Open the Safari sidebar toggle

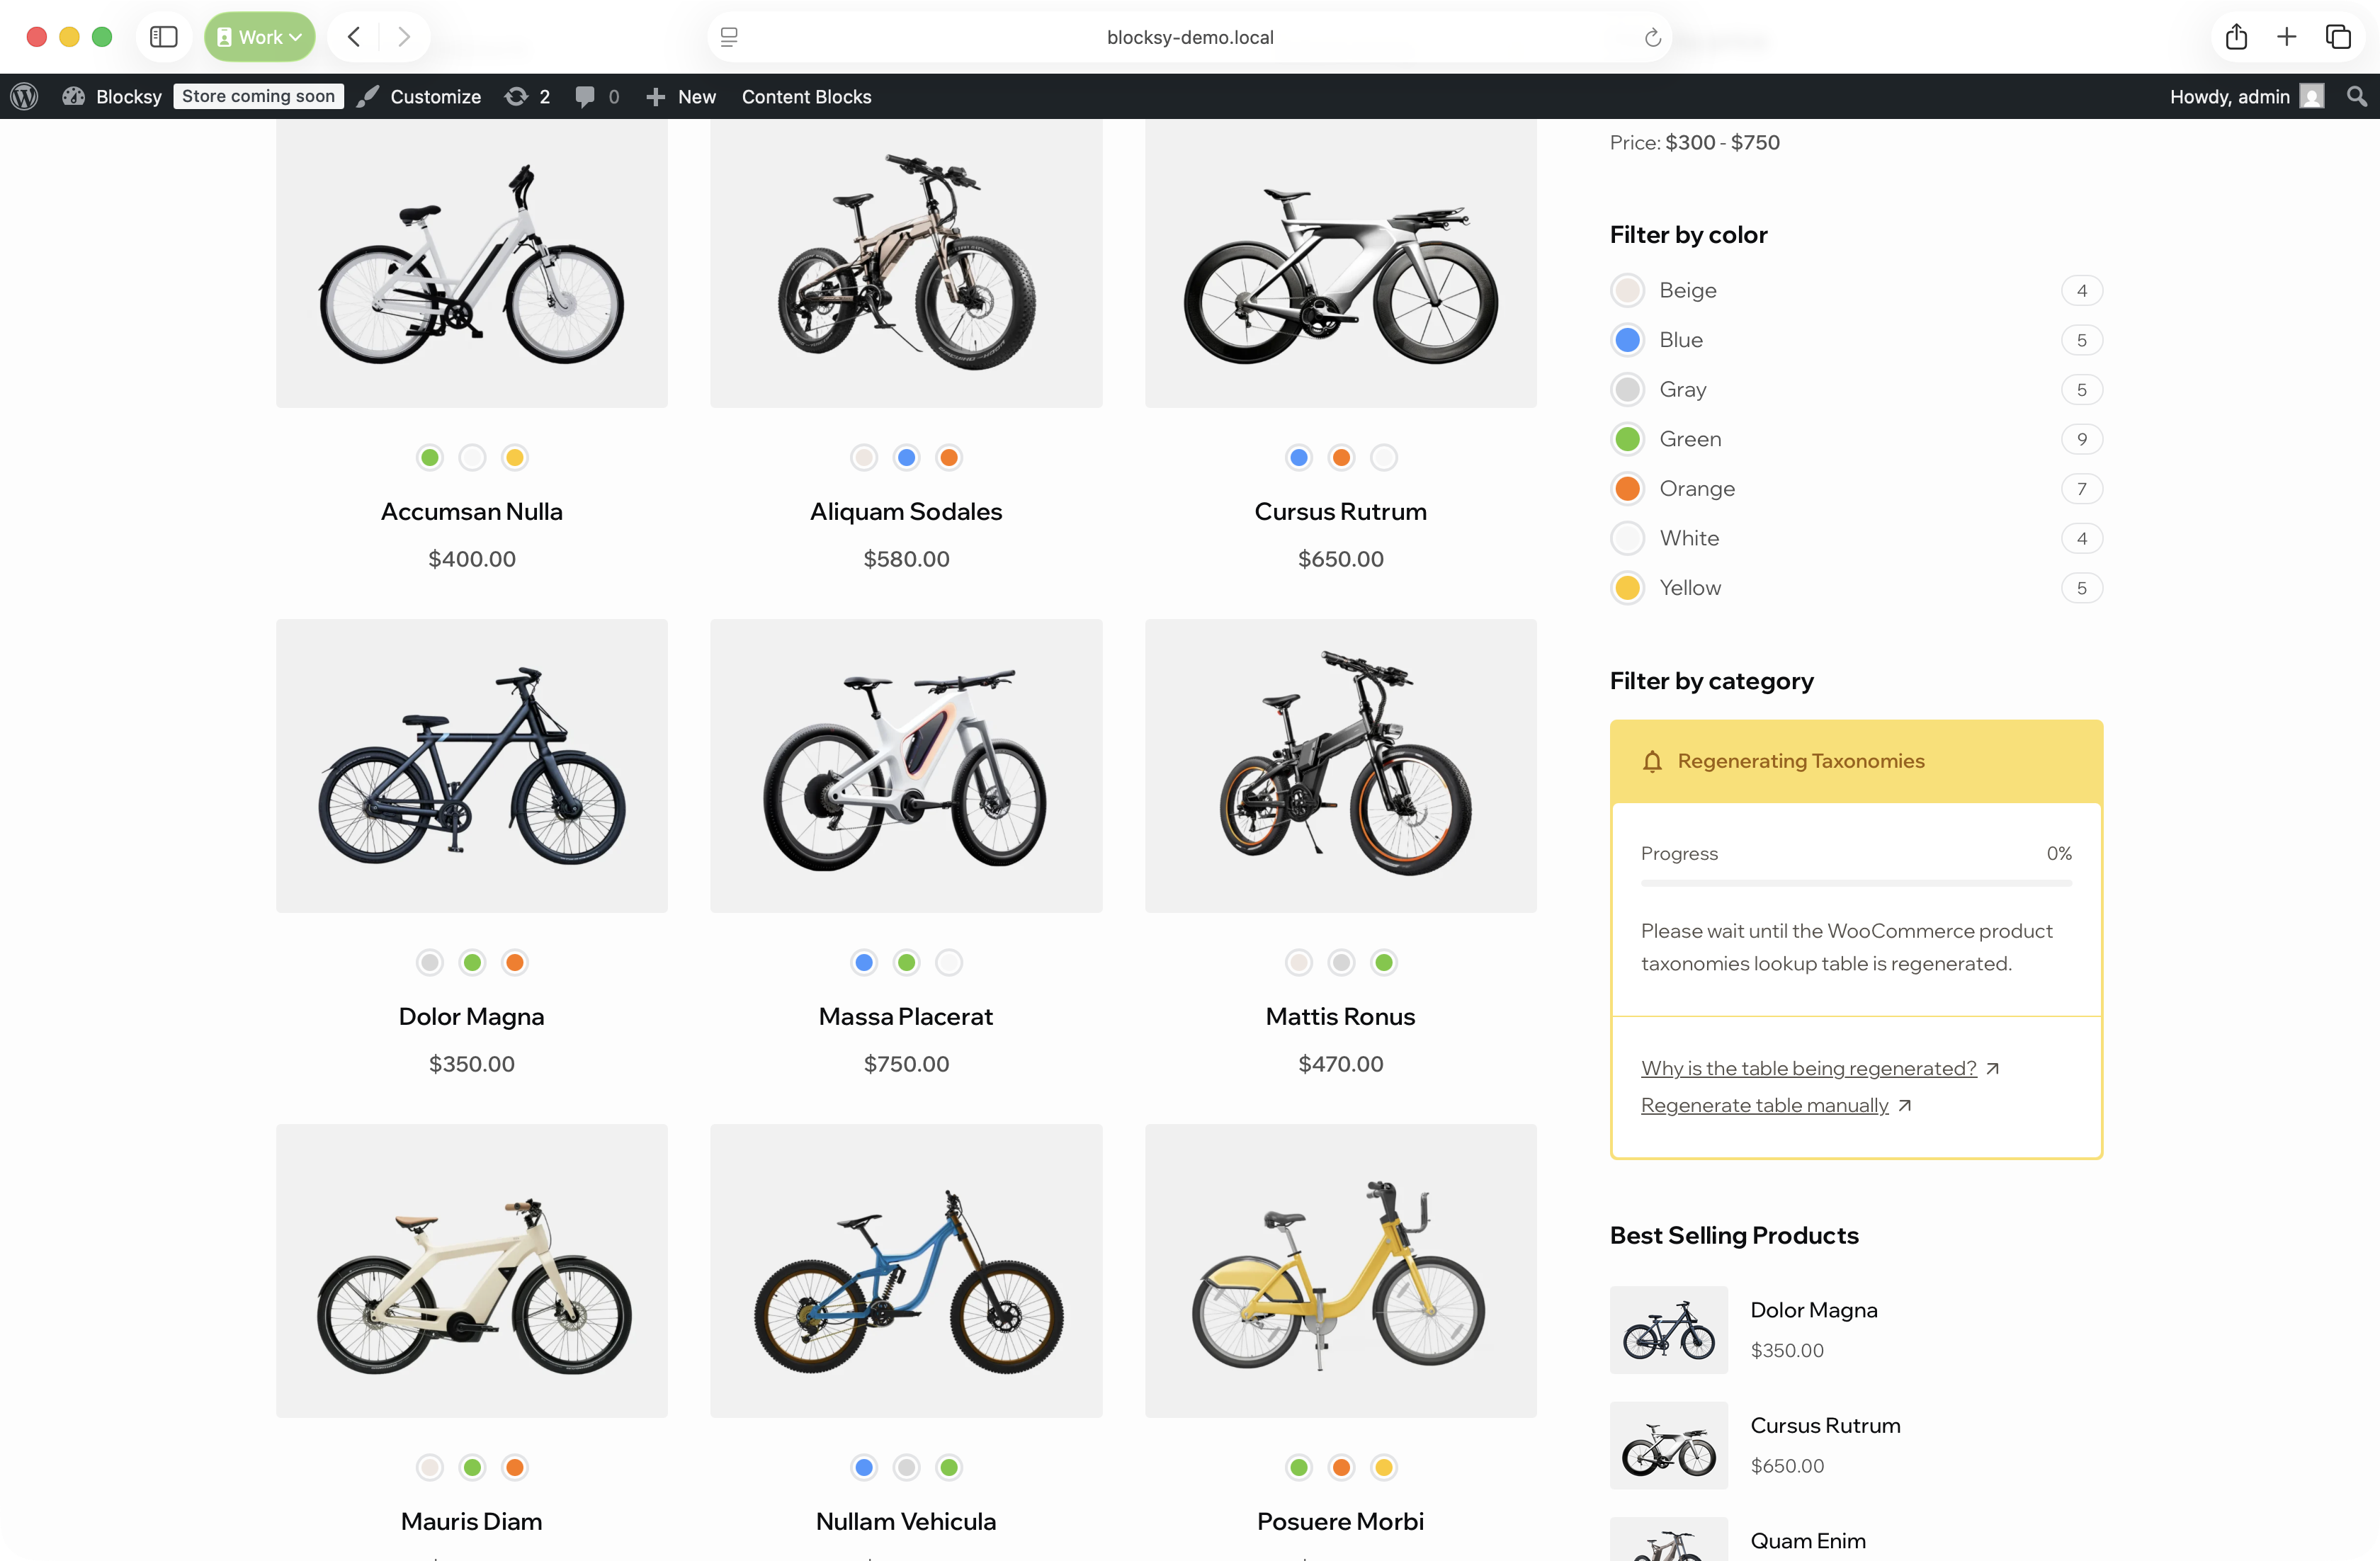point(163,37)
